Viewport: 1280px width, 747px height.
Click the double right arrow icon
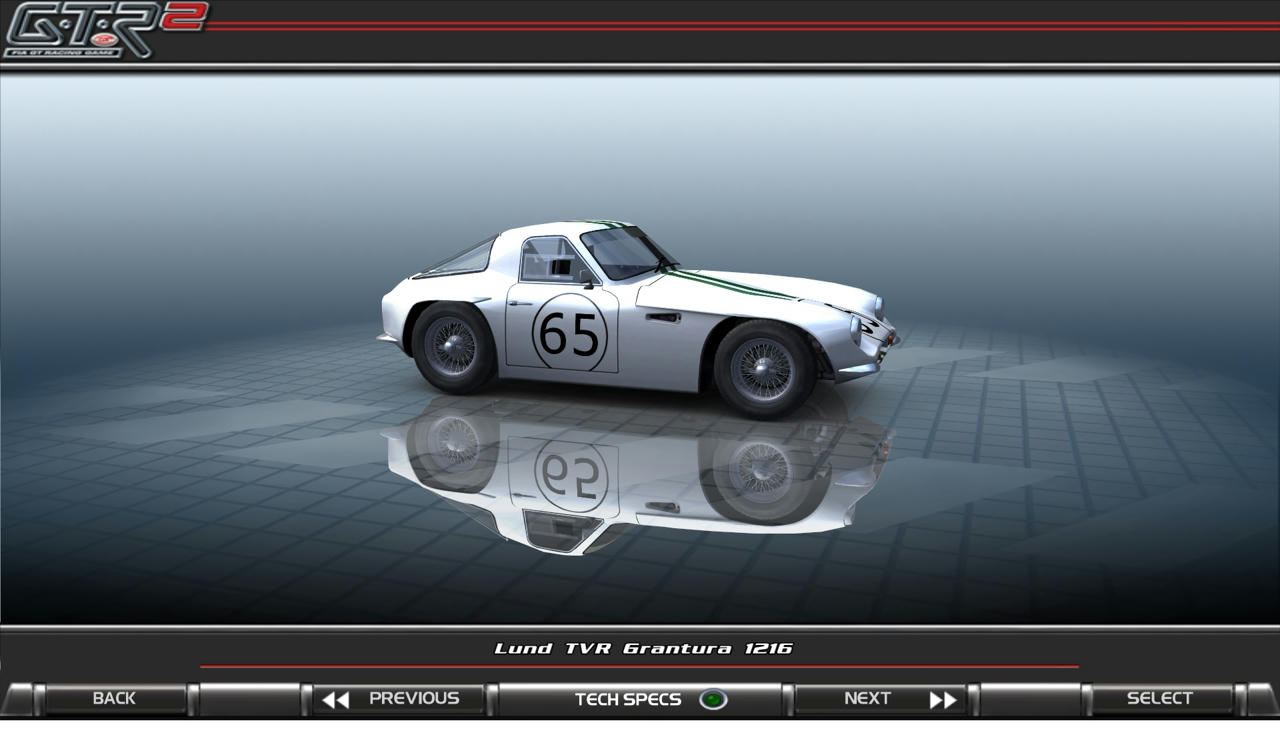pyautogui.click(x=943, y=700)
